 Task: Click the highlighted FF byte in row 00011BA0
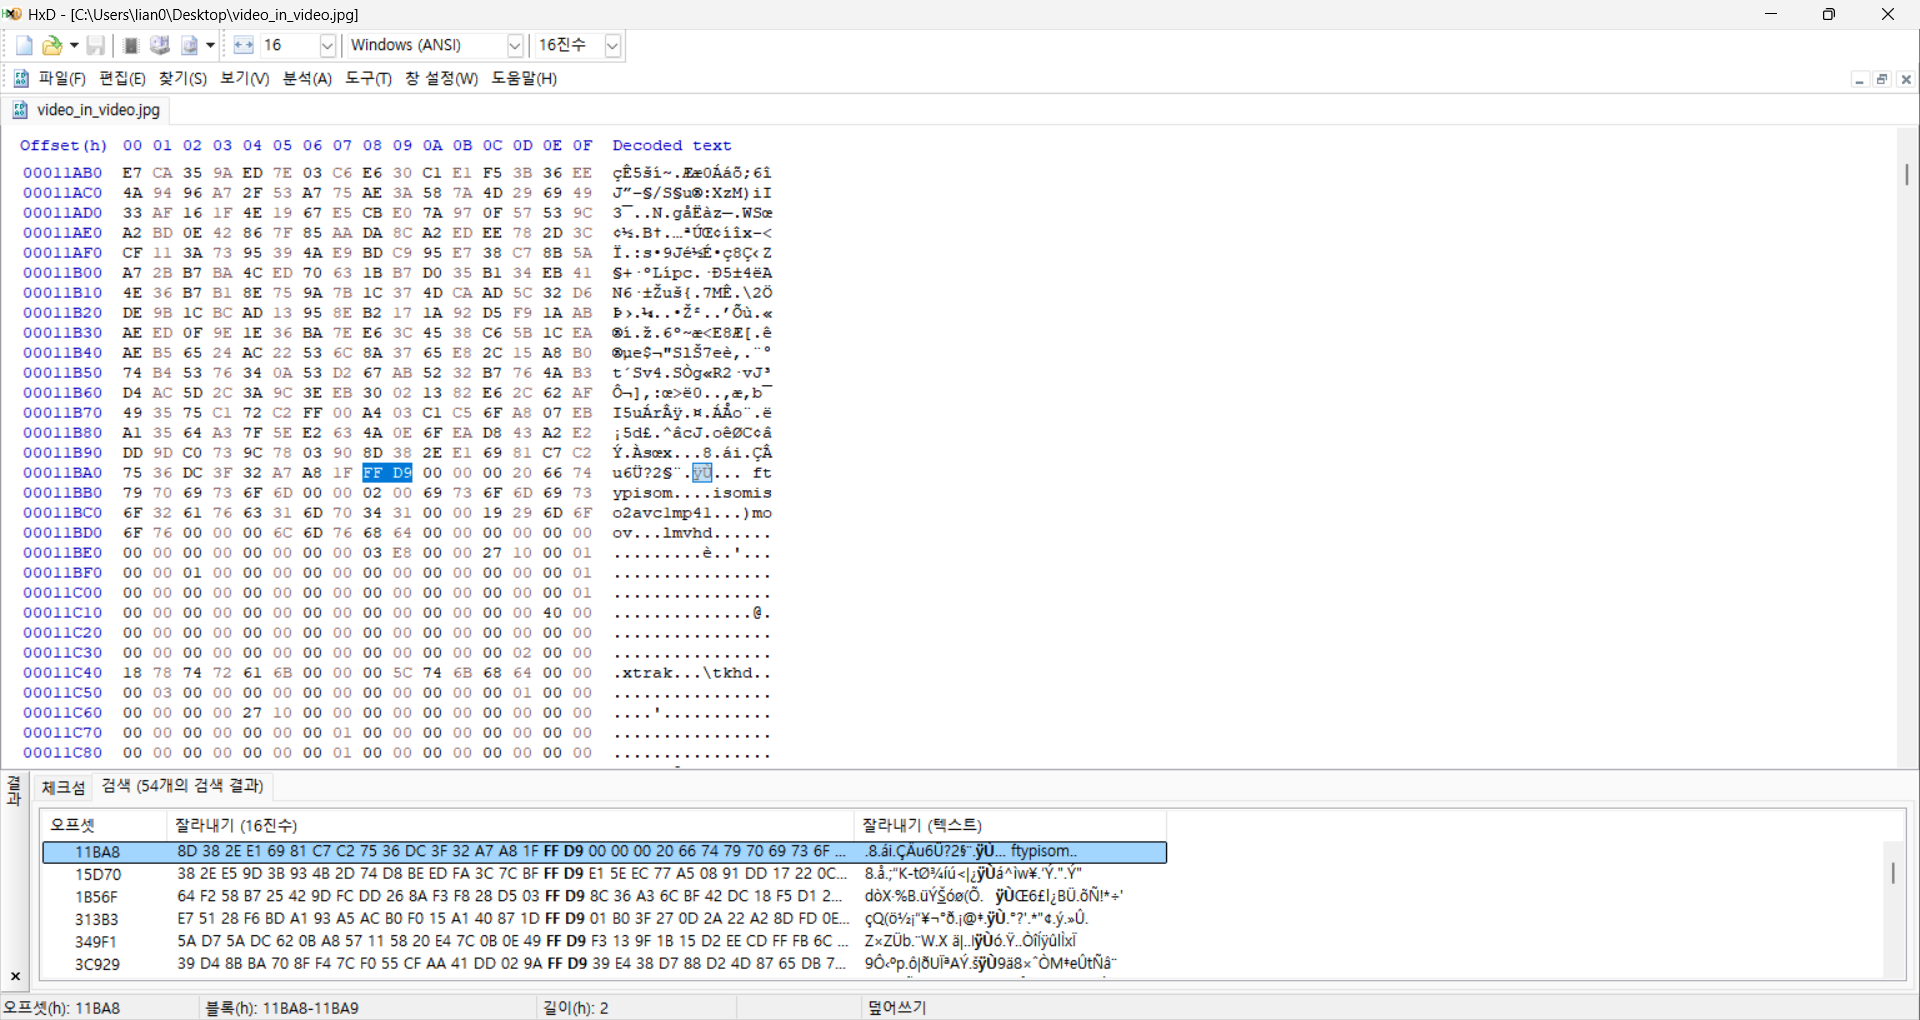click(373, 473)
